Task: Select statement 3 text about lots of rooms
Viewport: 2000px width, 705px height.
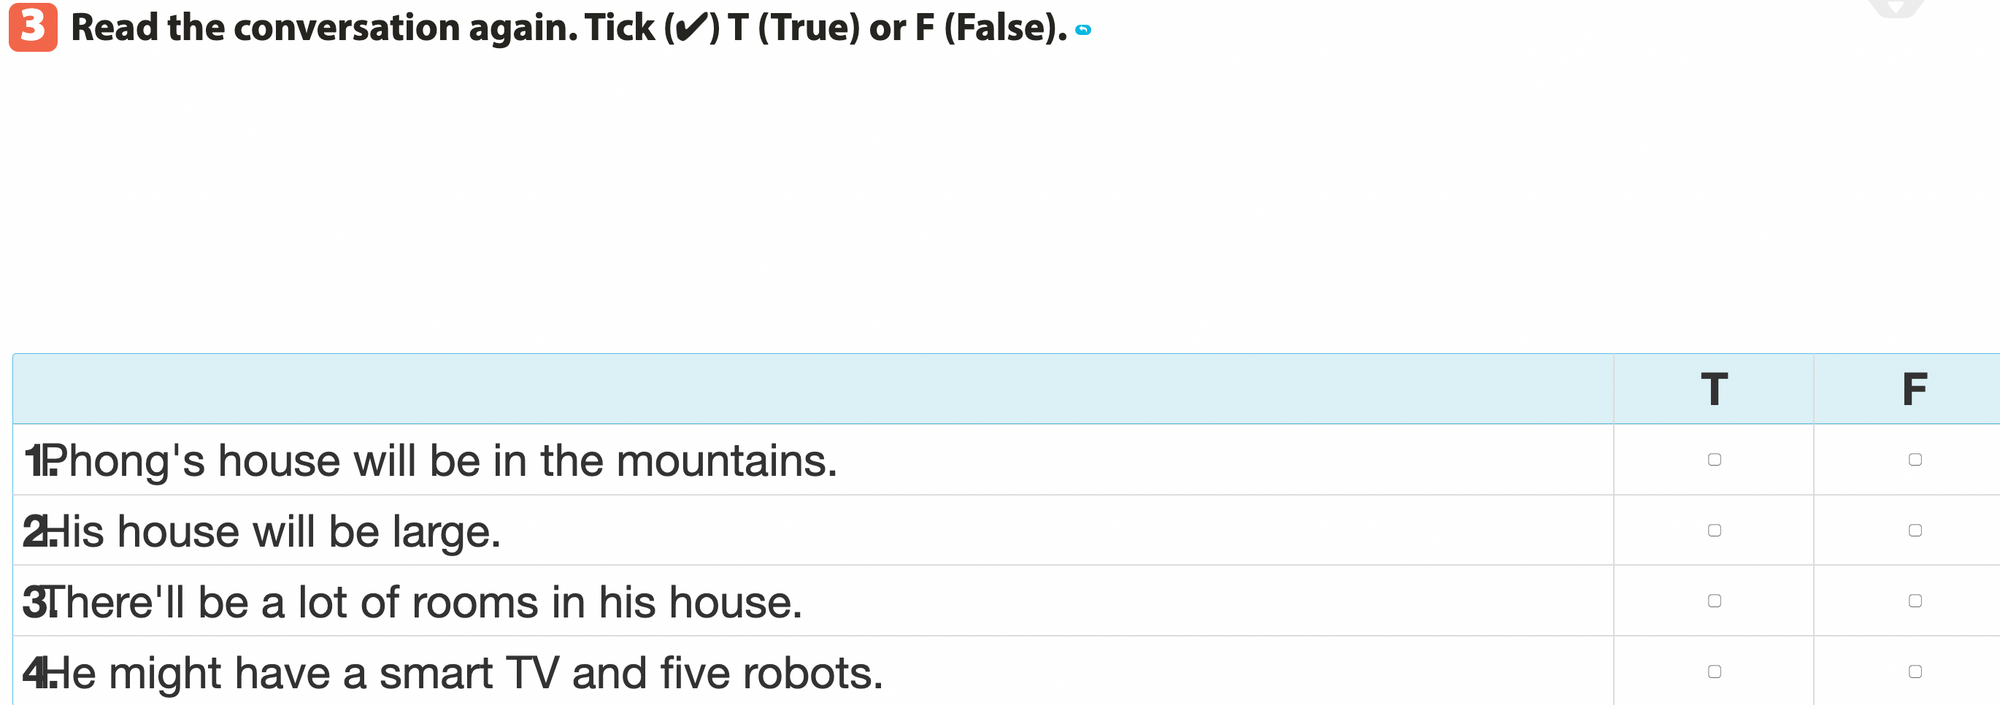Action: [x=422, y=603]
